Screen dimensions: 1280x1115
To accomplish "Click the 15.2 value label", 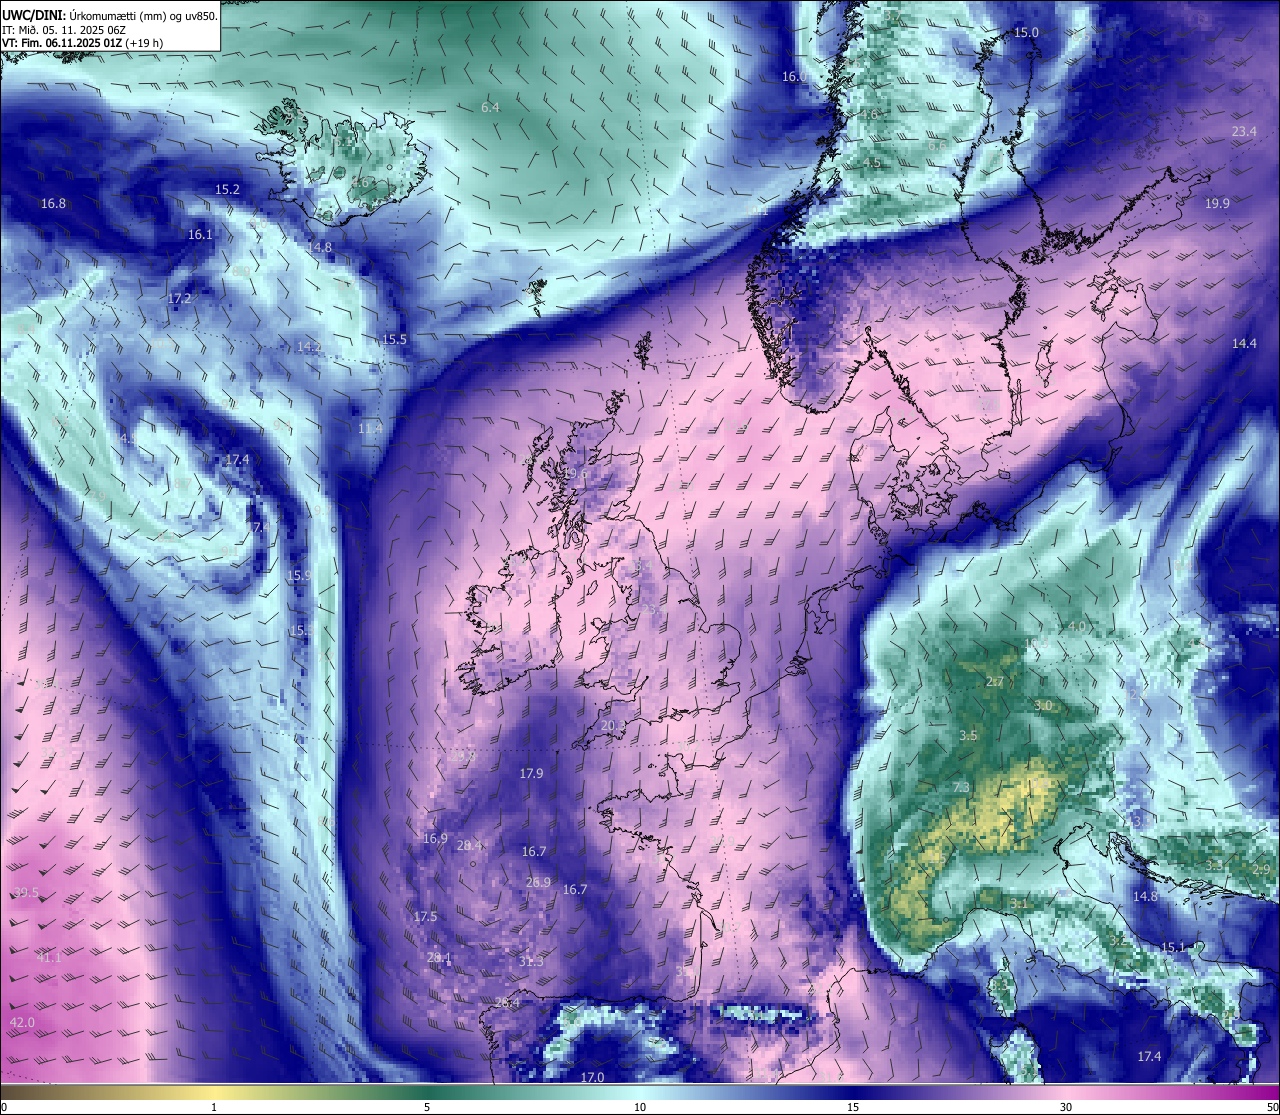I will (228, 190).
